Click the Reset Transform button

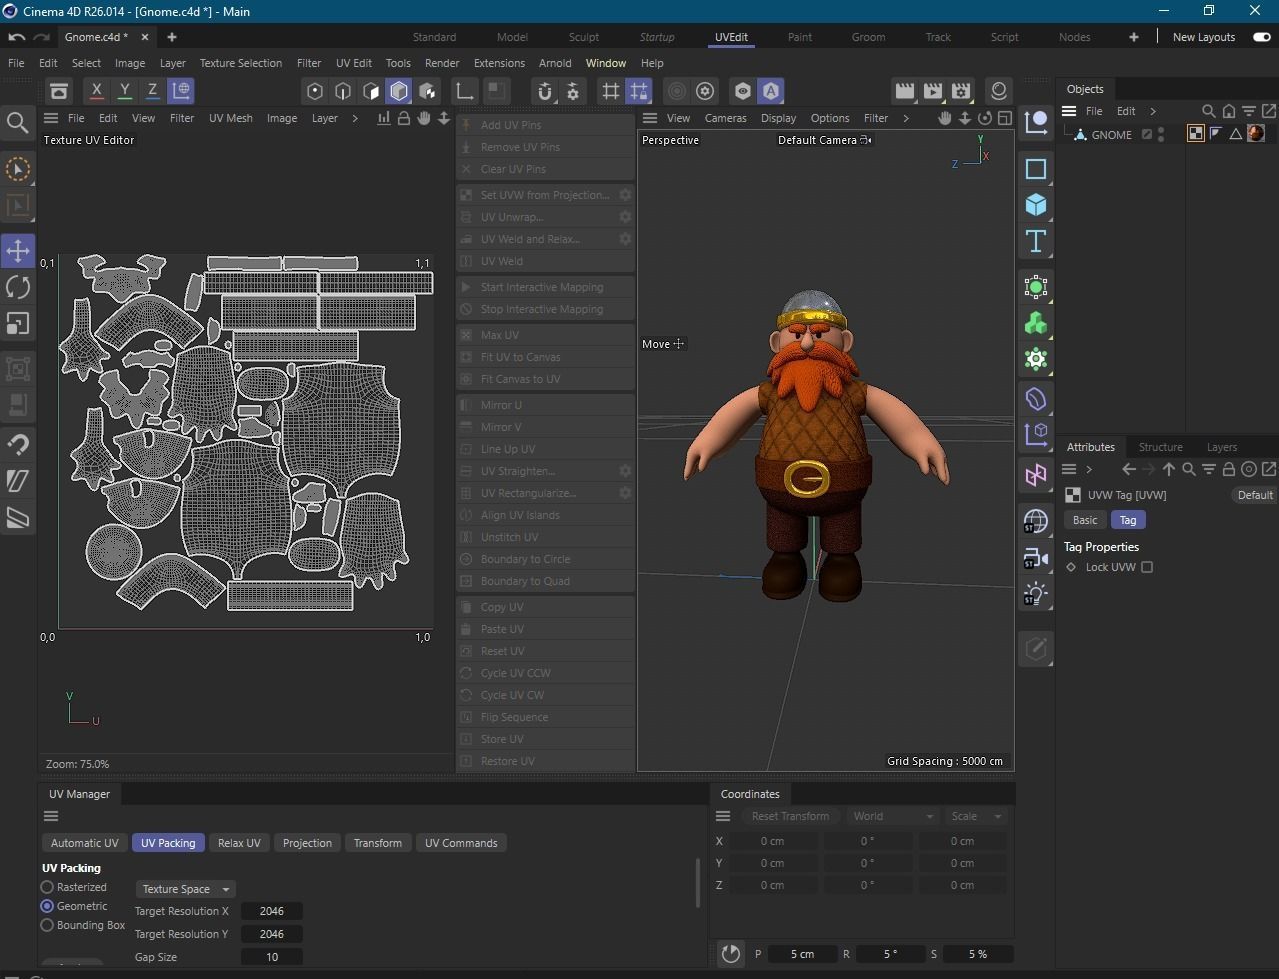(x=790, y=816)
